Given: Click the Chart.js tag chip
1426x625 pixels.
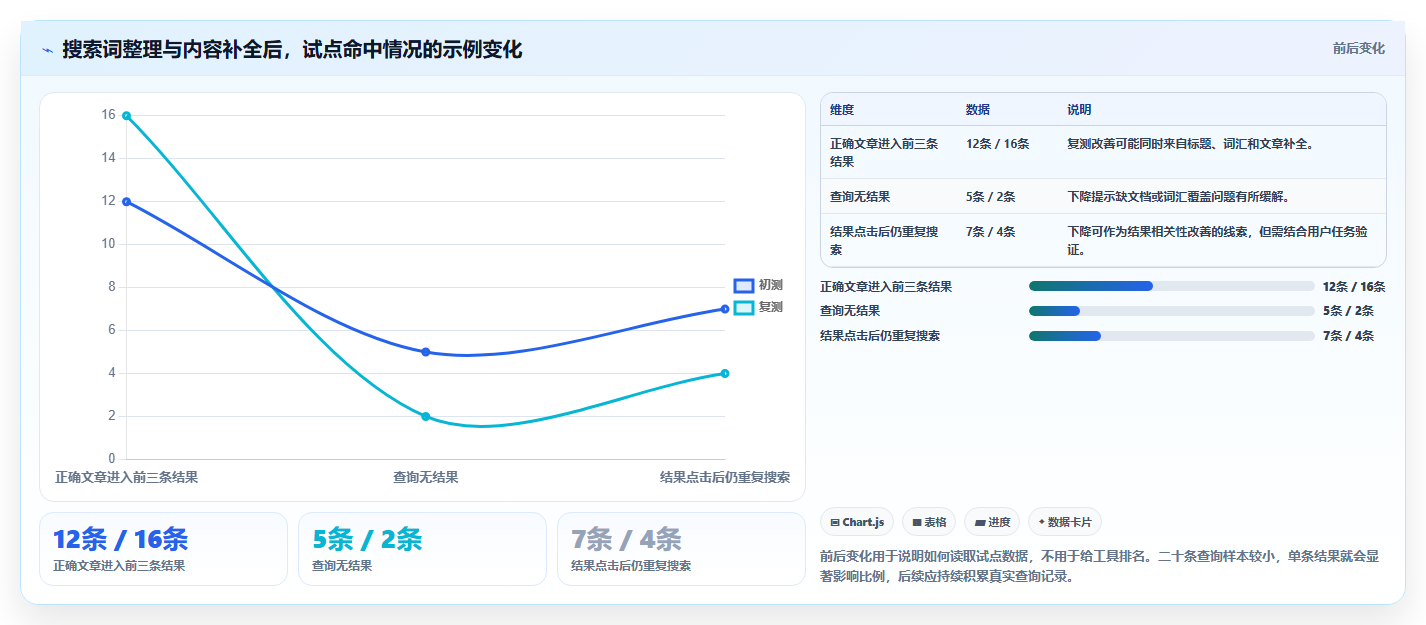Looking at the screenshot, I should 857,522.
